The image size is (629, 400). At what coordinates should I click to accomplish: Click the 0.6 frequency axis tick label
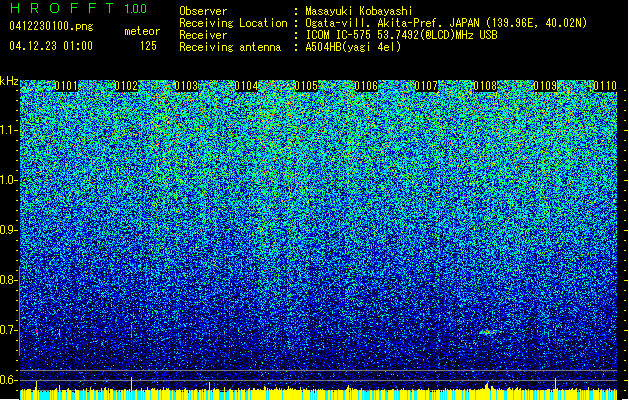pyautogui.click(x=9, y=380)
